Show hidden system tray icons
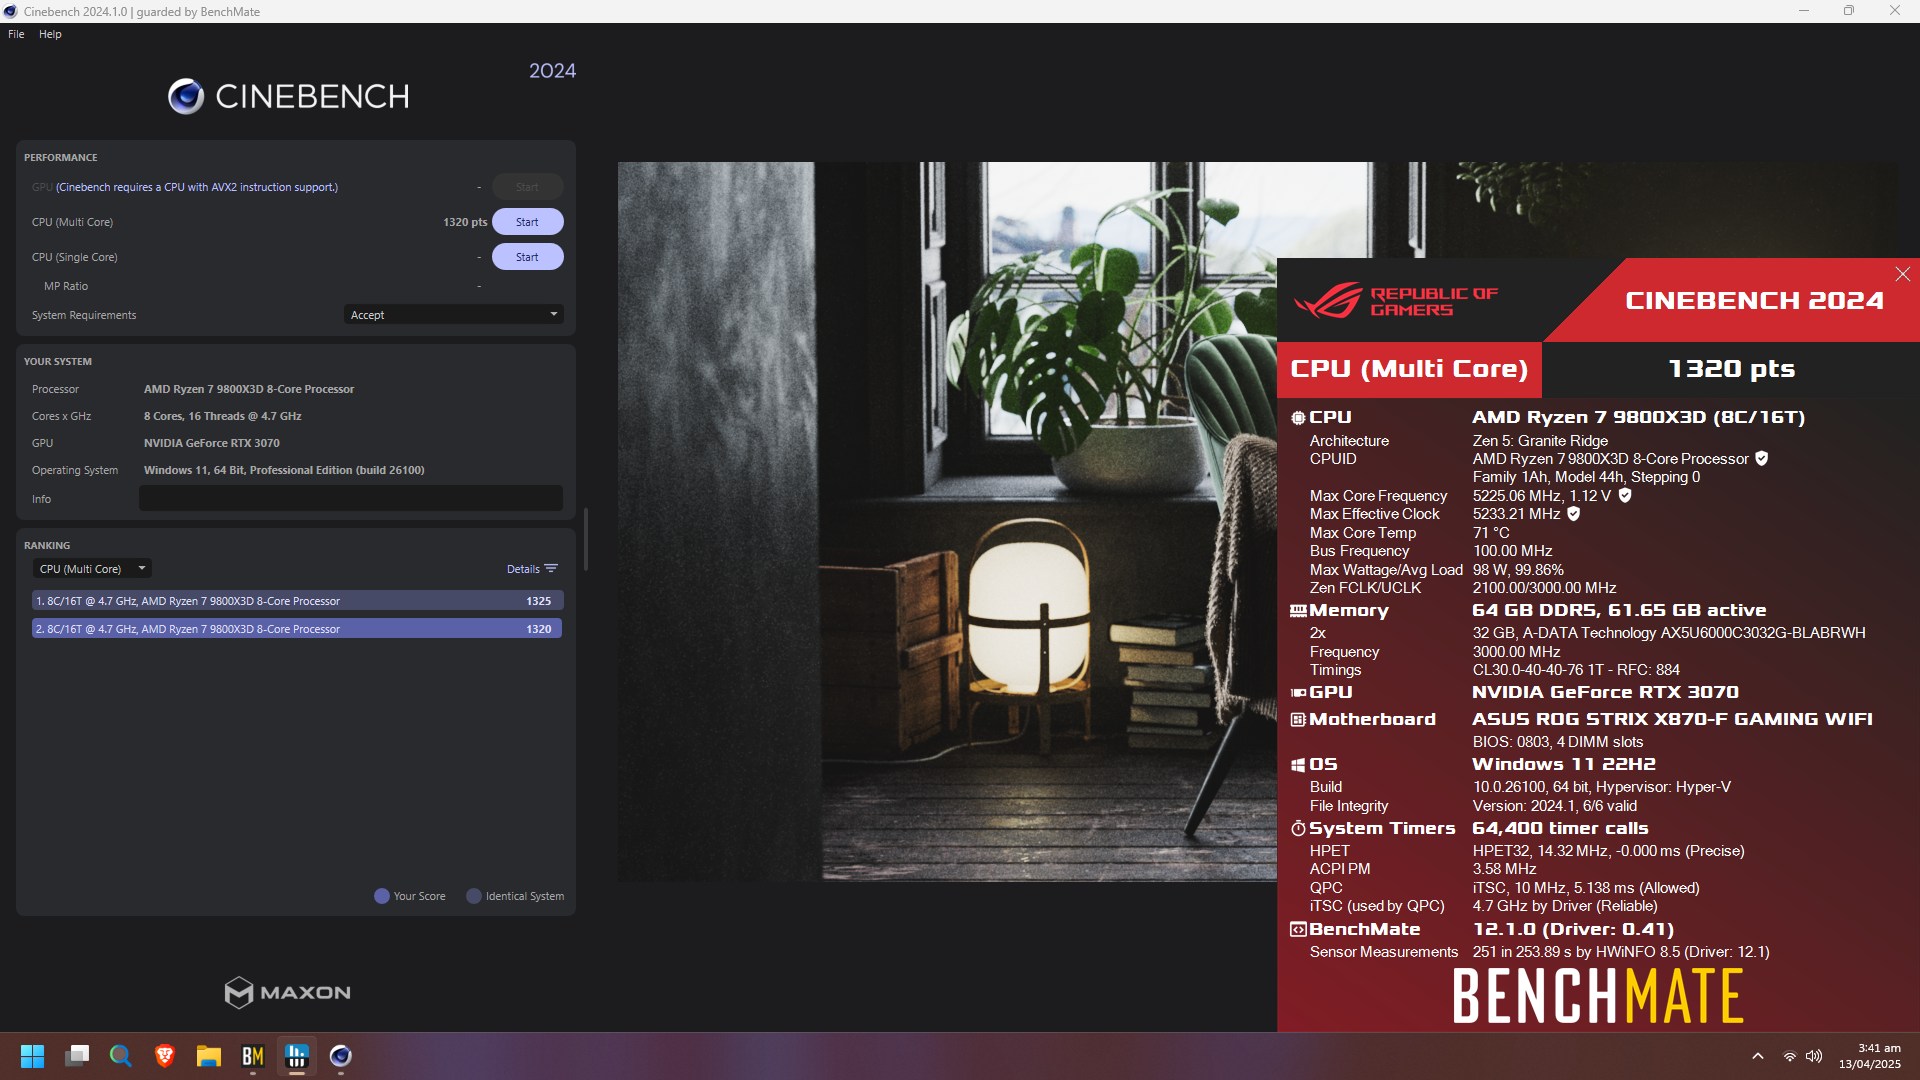The width and height of the screenshot is (1920, 1080). pos(1758,1056)
